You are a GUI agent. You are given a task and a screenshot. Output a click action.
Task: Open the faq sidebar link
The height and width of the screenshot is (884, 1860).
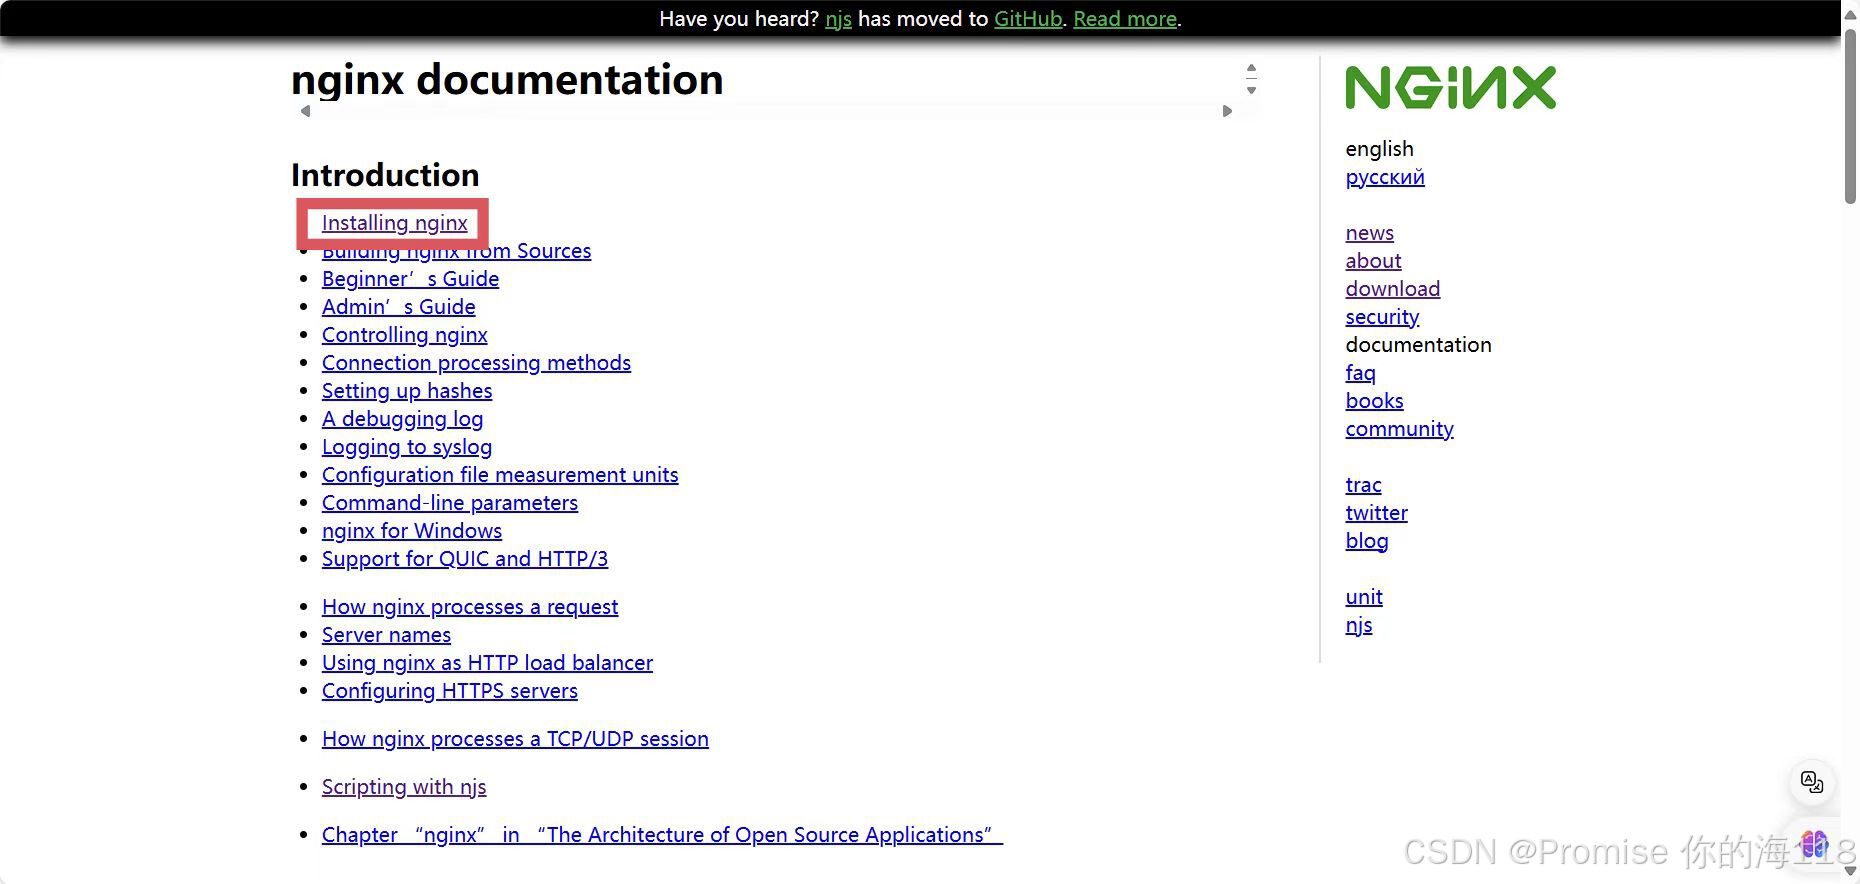(1360, 373)
